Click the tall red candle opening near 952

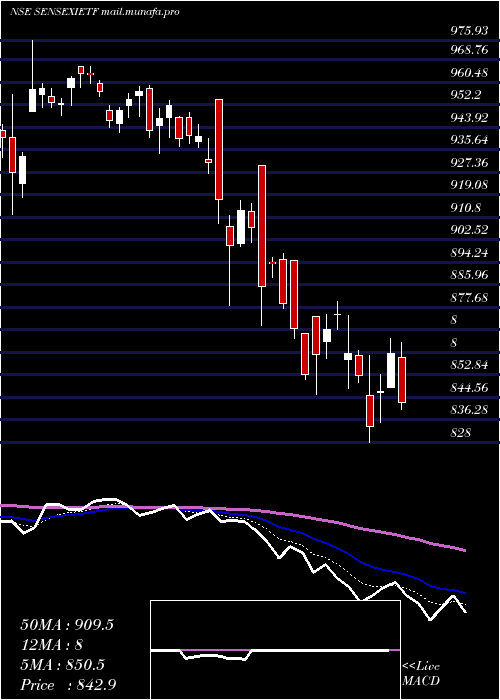219,149
